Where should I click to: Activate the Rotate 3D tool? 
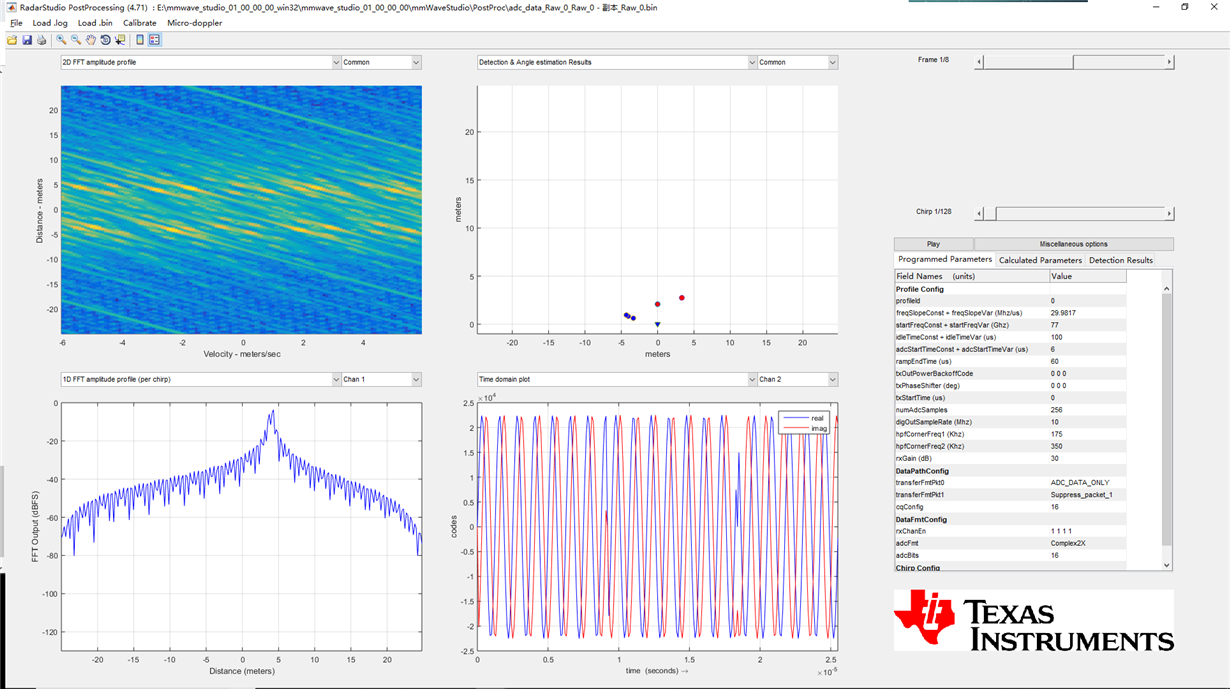coord(105,40)
